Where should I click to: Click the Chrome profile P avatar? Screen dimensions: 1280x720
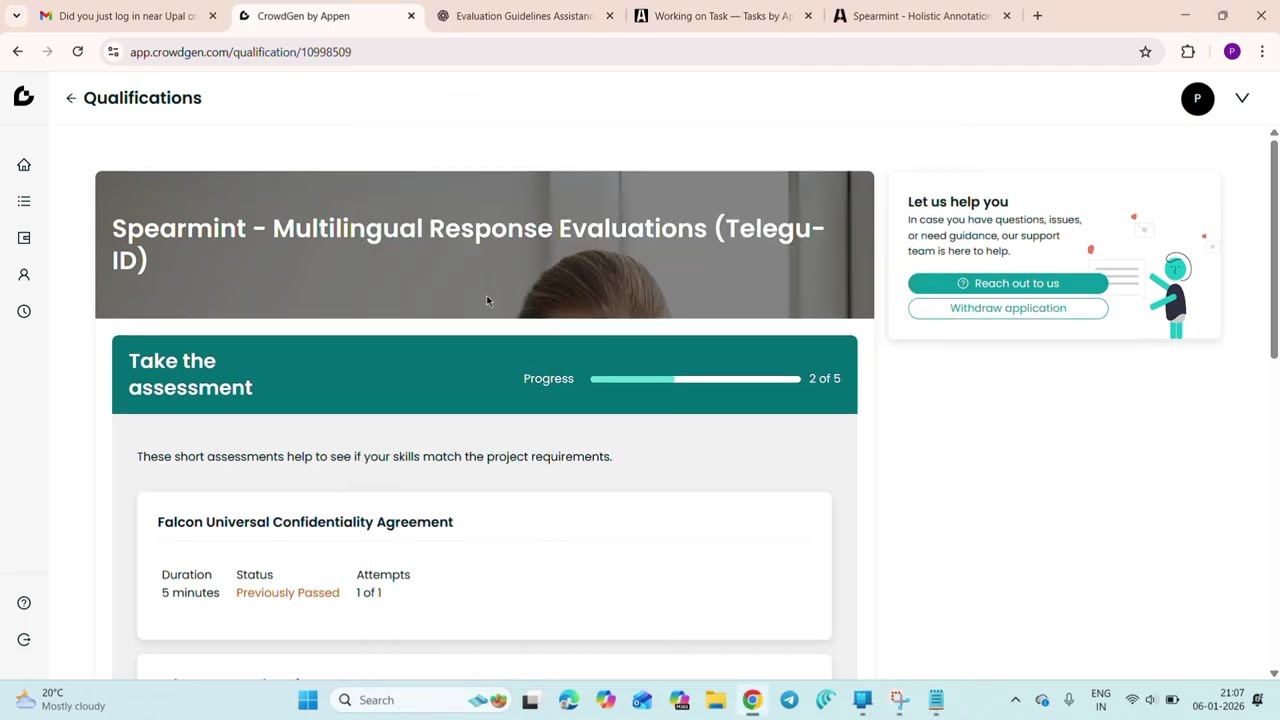pos(1232,52)
